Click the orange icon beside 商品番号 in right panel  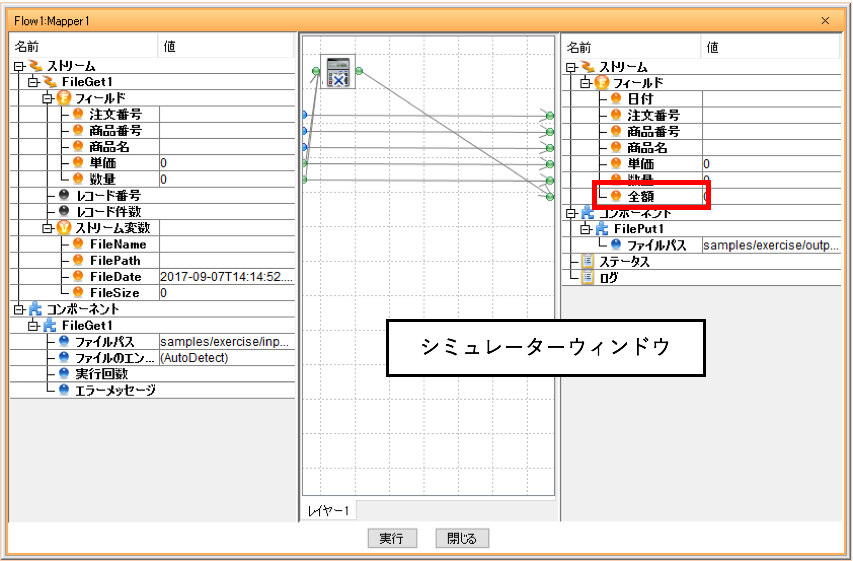tap(616, 131)
